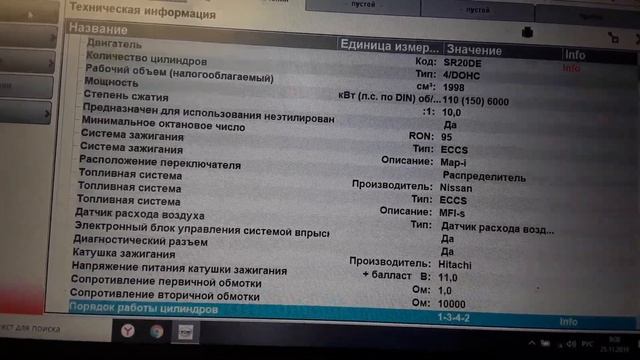The width and height of the screenshot is (640, 360).
Task: Click the 1,0 Ом primary resistance value
Action: (444, 291)
